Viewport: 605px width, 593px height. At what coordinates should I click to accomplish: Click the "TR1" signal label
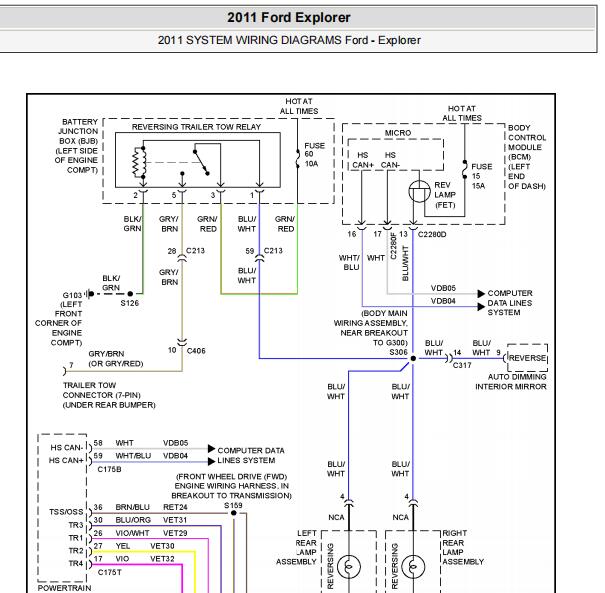(76, 538)
